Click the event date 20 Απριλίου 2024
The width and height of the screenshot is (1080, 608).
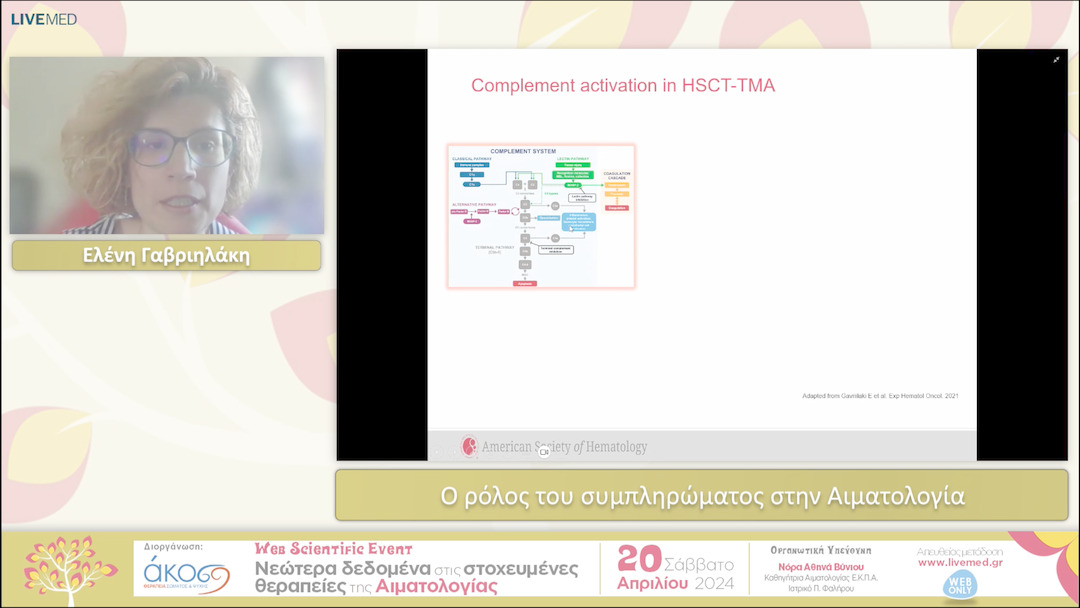pyautogui.click(x=675, y=569)
